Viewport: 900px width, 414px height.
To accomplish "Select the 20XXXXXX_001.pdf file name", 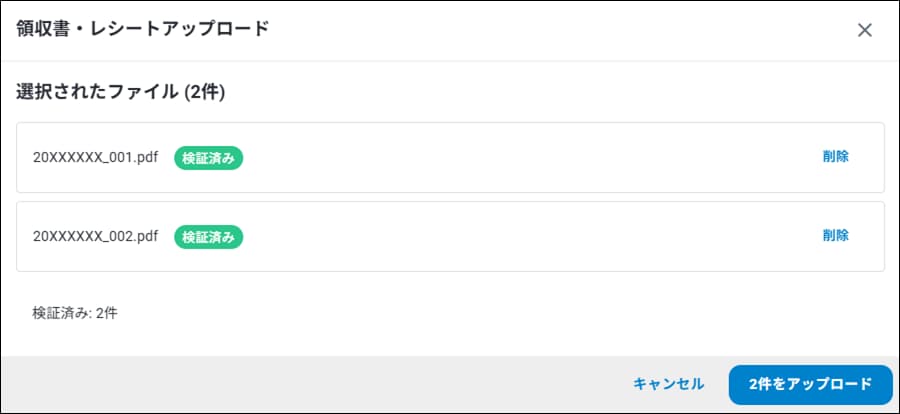I will [96, 157].
